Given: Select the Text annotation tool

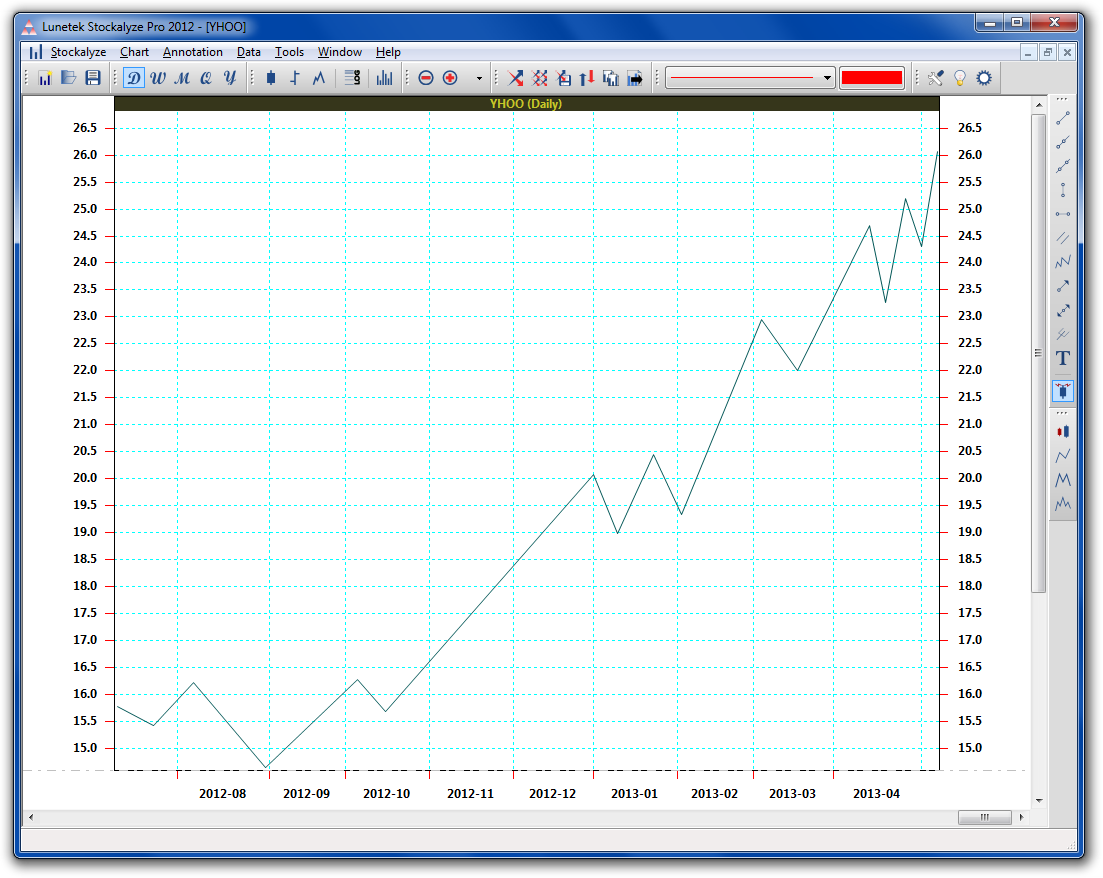Looking at the screenshot, I should click(x=1063, y=358).
